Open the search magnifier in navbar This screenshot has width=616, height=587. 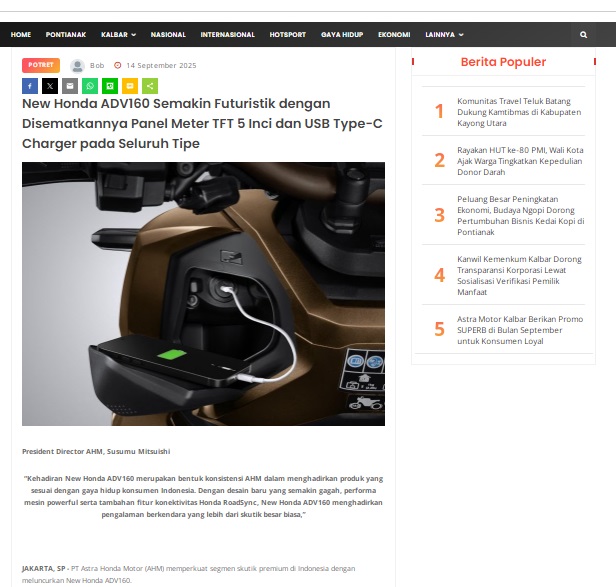(583, 35)
